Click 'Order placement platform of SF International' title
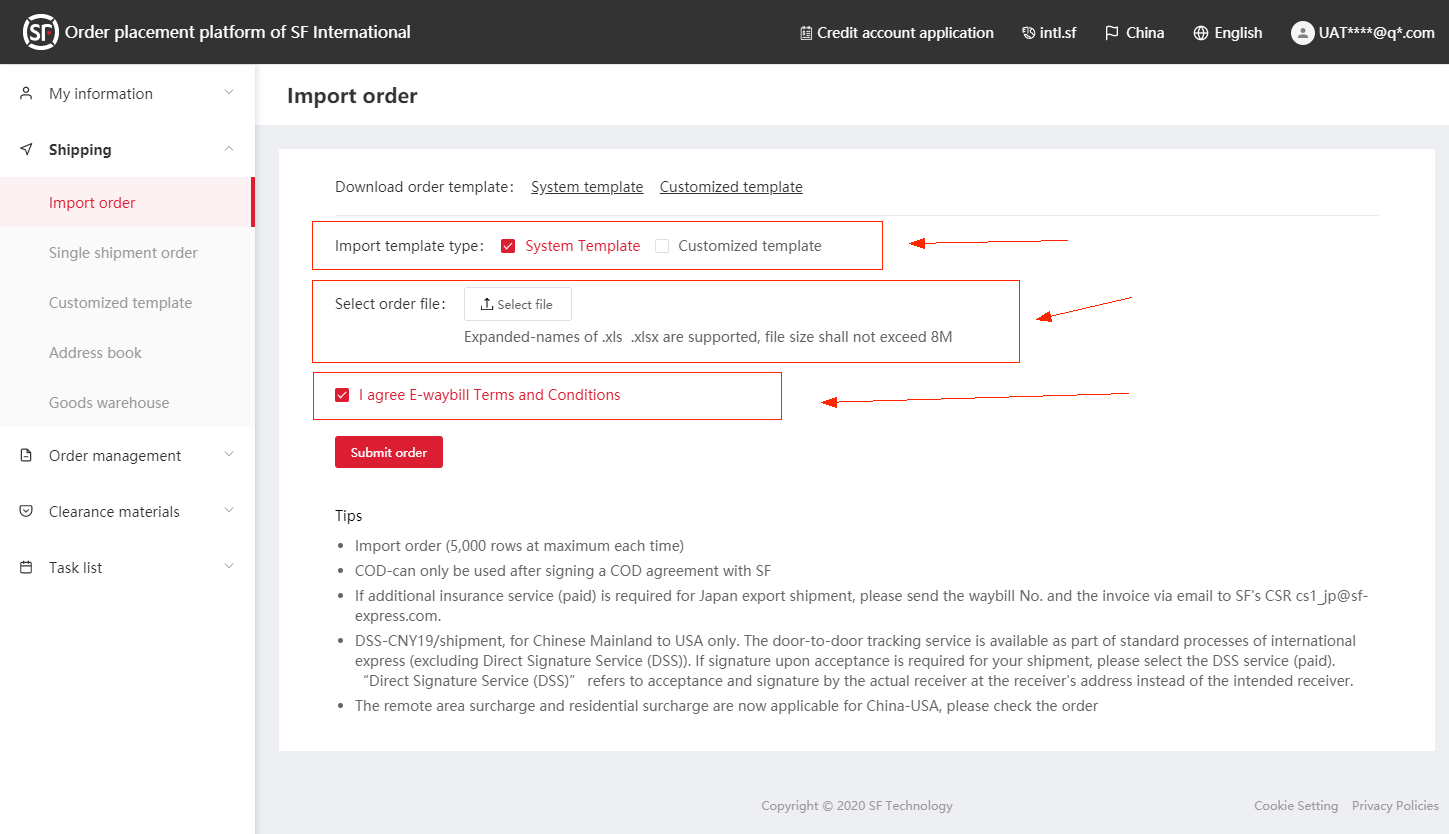1449x834 pixels. (x=238, y=32)
